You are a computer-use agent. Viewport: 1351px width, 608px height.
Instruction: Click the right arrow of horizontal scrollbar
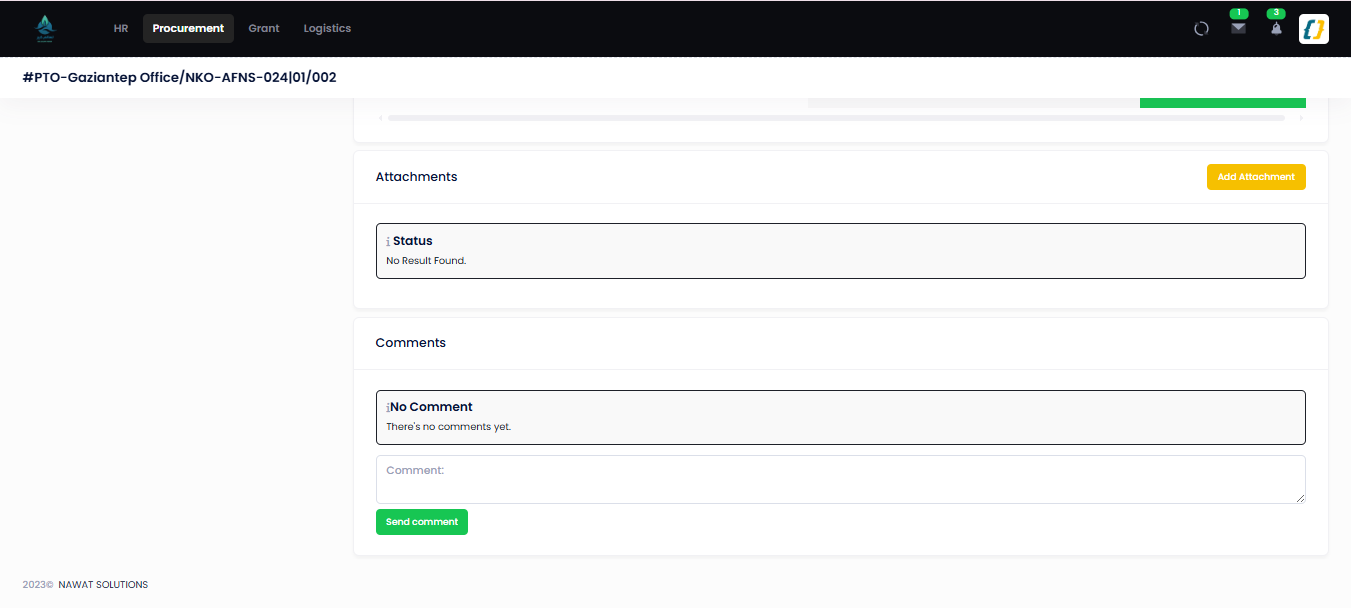[x=1301, y=118]
